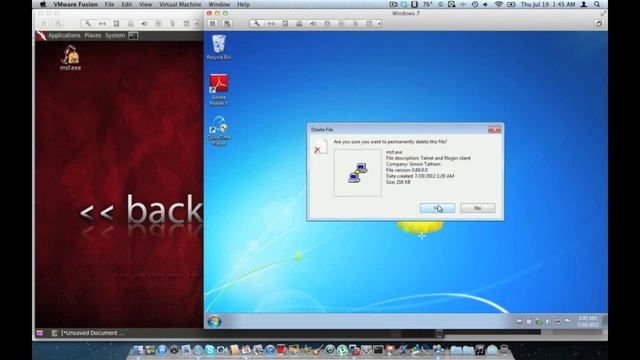Open GarageBand guitar icon in the Dock
This screenshot has width=640, height=360.
click(x=318, y=350)
